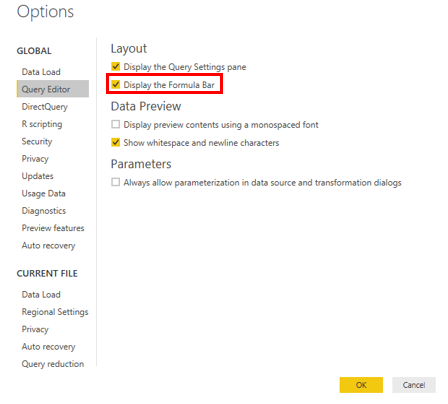Uncheck Display the Formula Bar

(x=116, y=84)
